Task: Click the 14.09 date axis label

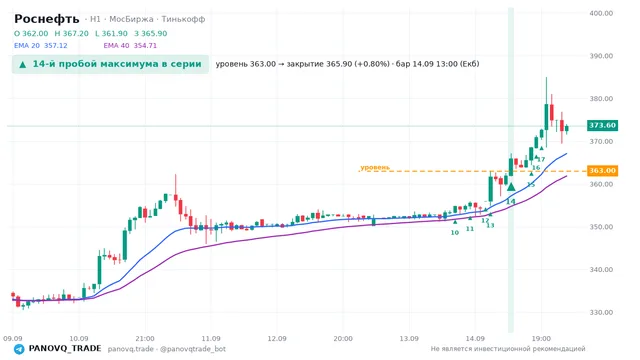Action: click(475, 338)
